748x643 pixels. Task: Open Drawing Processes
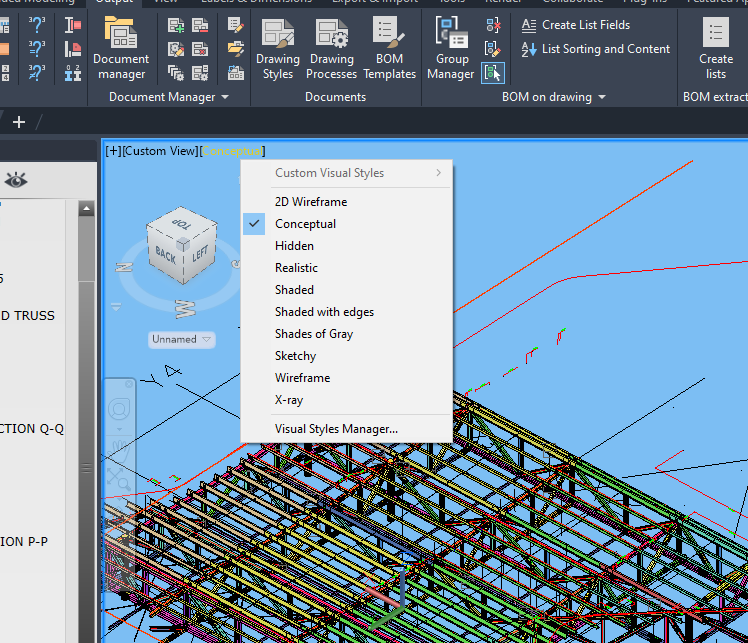click(332, 48)
